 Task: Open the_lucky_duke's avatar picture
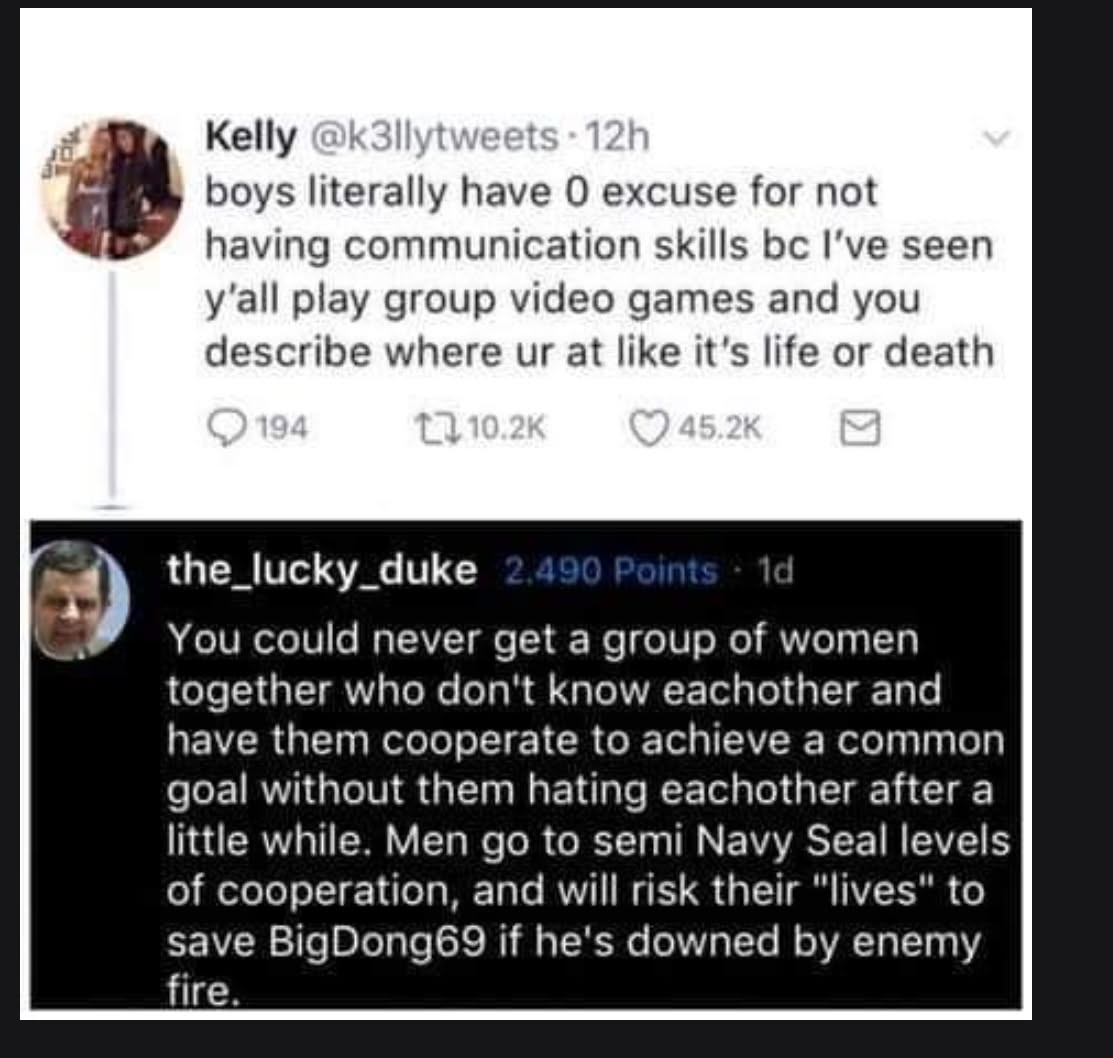pos(80,600)
